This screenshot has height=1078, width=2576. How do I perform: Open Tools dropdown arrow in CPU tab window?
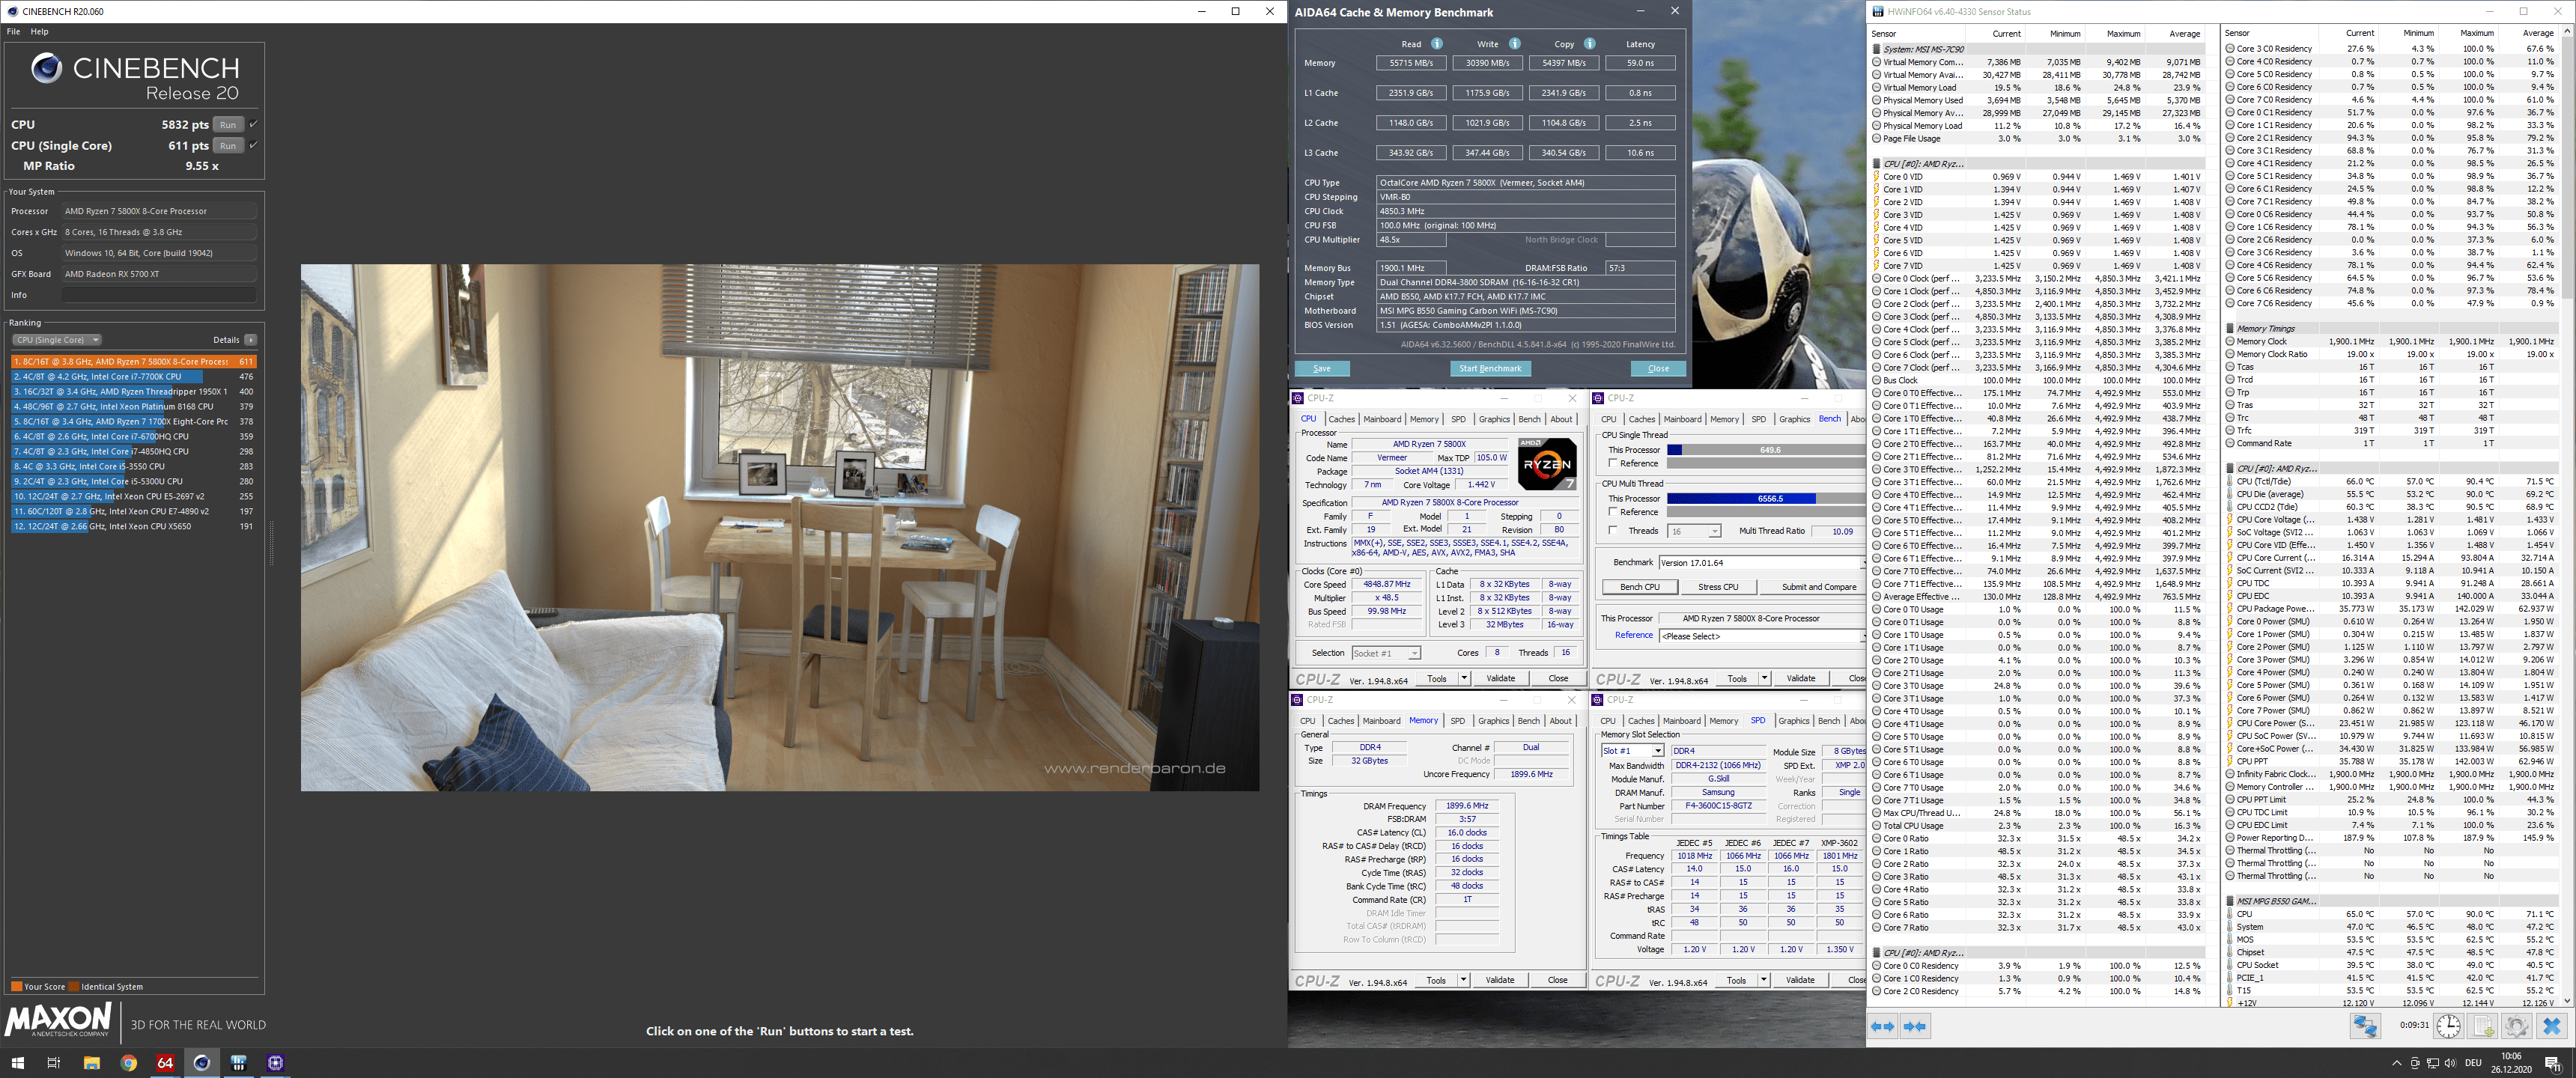tap(1464, 678)
